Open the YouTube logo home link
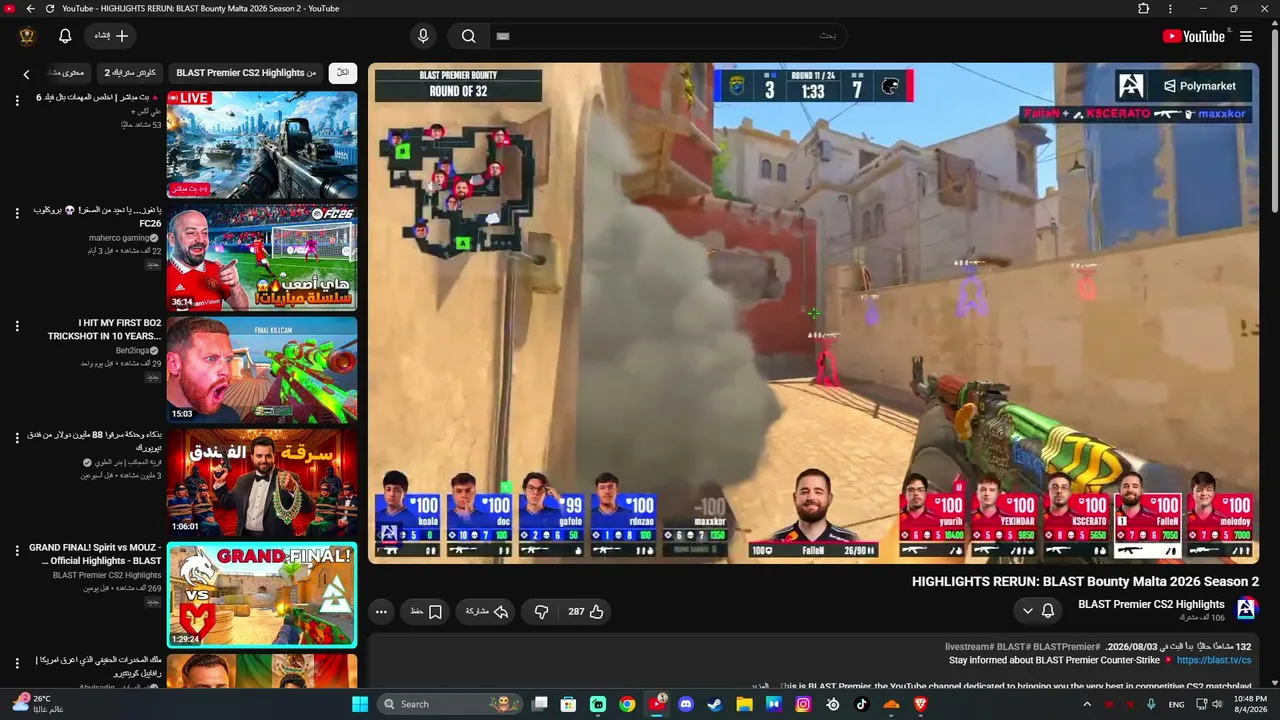The image size is (1280, 720). click(1193, 36)
